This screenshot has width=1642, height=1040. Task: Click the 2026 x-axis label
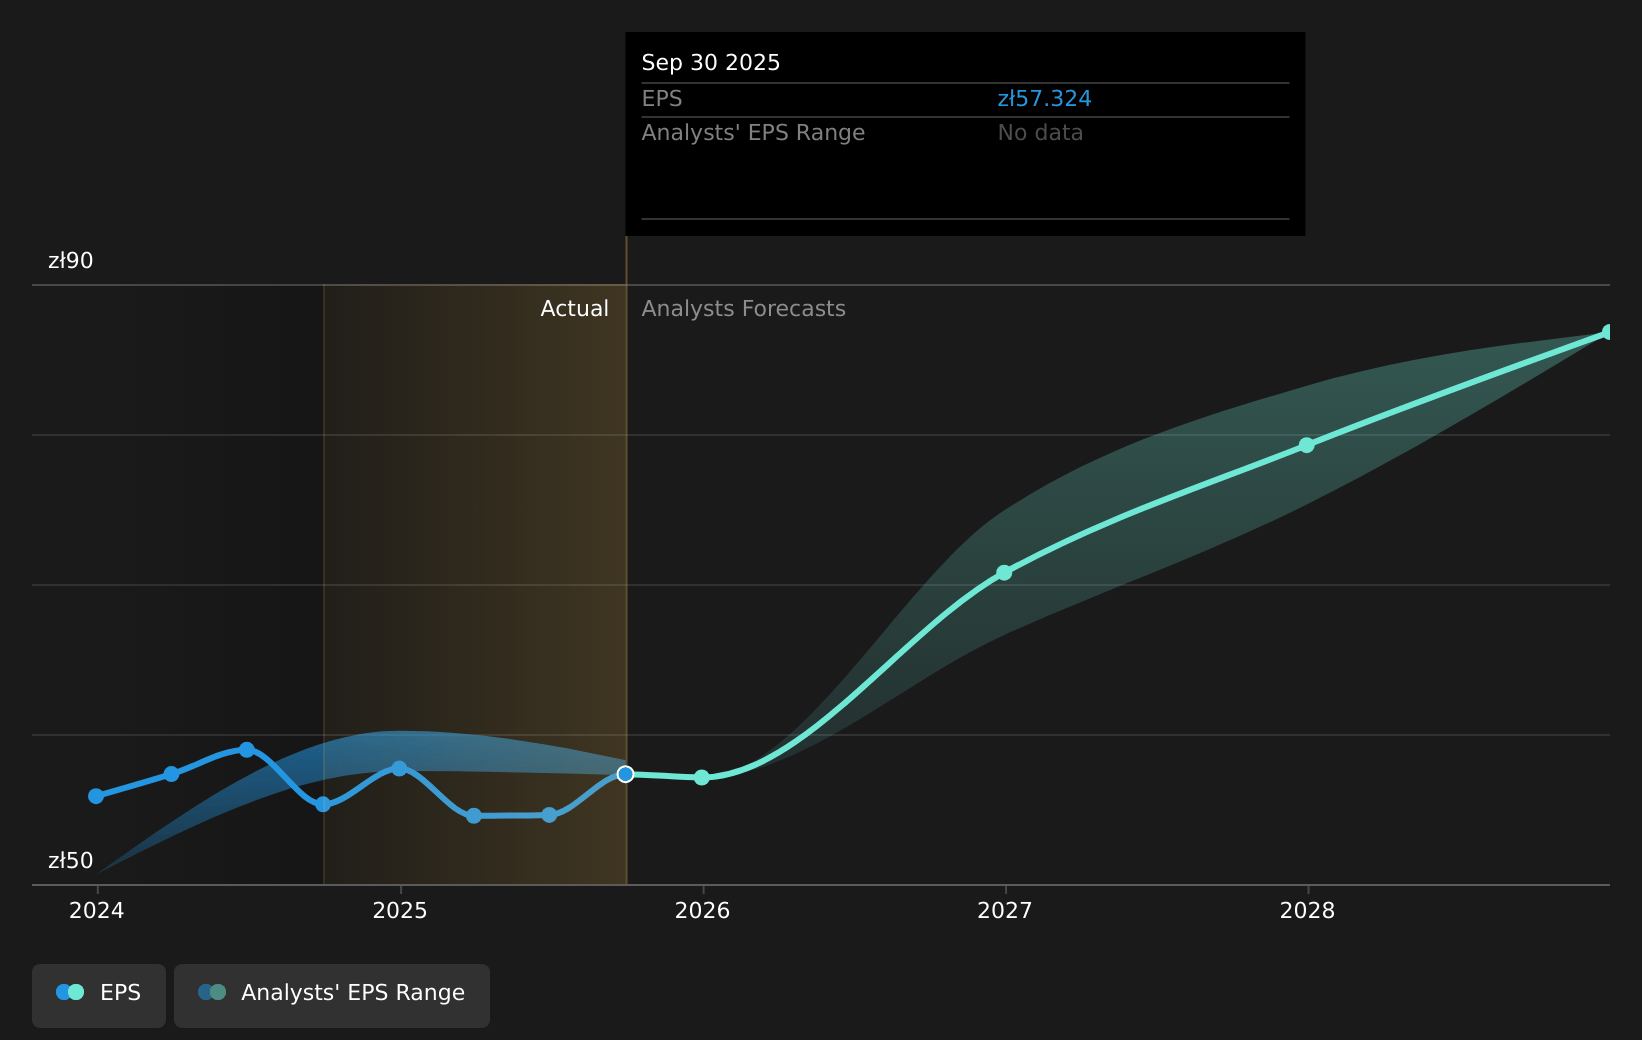(702, 910)
